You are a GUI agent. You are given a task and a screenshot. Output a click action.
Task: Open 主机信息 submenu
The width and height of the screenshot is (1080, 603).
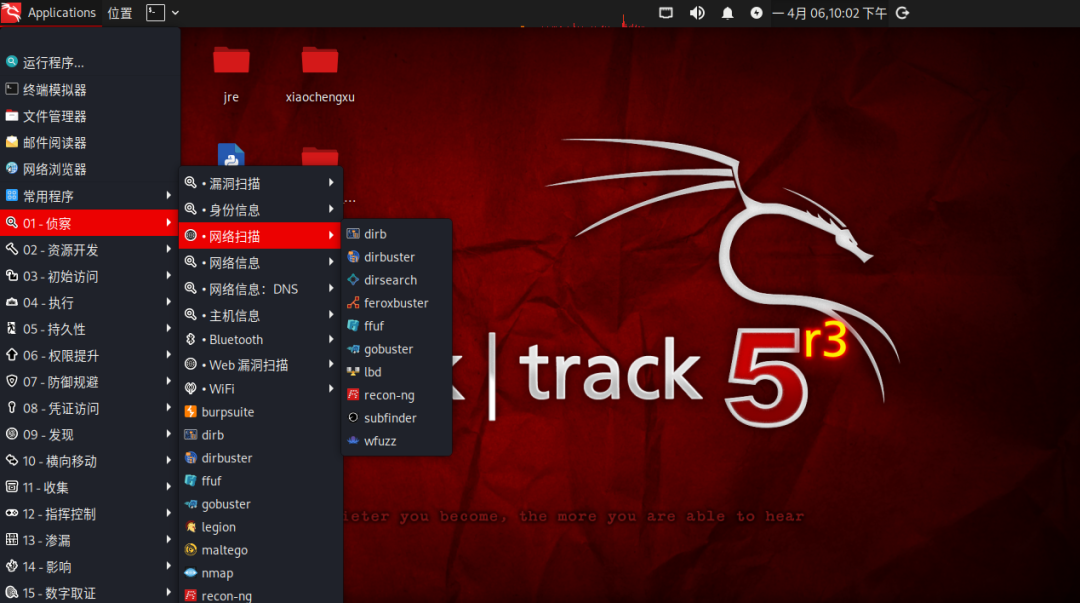260,316
